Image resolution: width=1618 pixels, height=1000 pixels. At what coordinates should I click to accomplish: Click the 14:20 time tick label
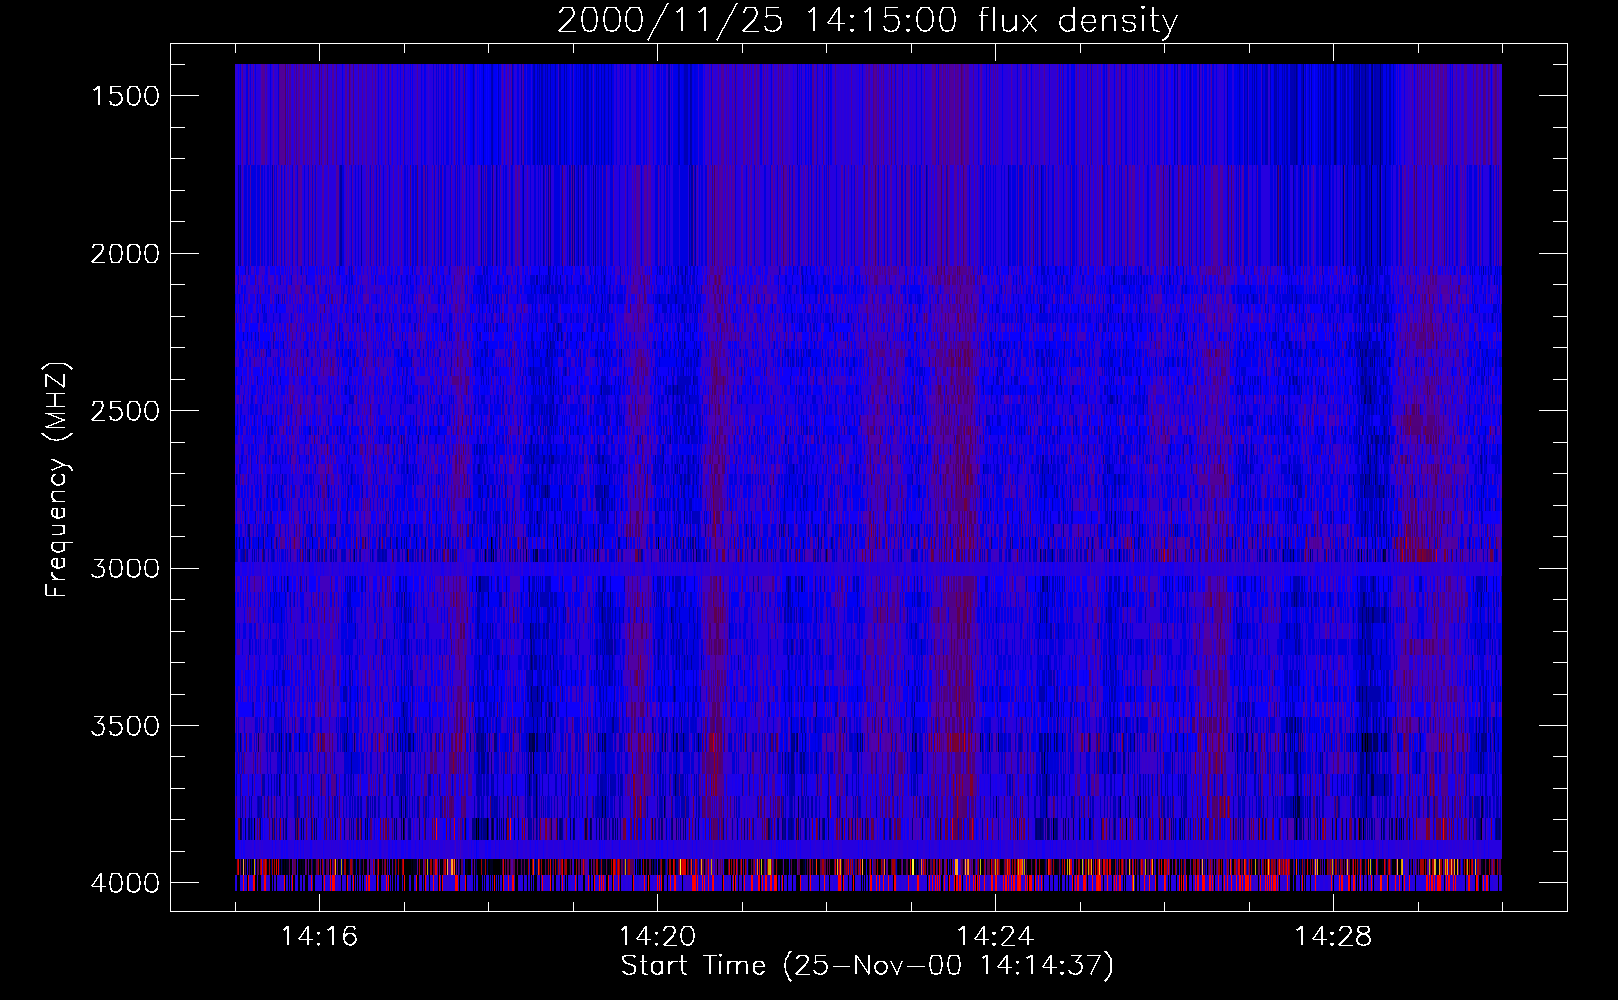(657, 937)
